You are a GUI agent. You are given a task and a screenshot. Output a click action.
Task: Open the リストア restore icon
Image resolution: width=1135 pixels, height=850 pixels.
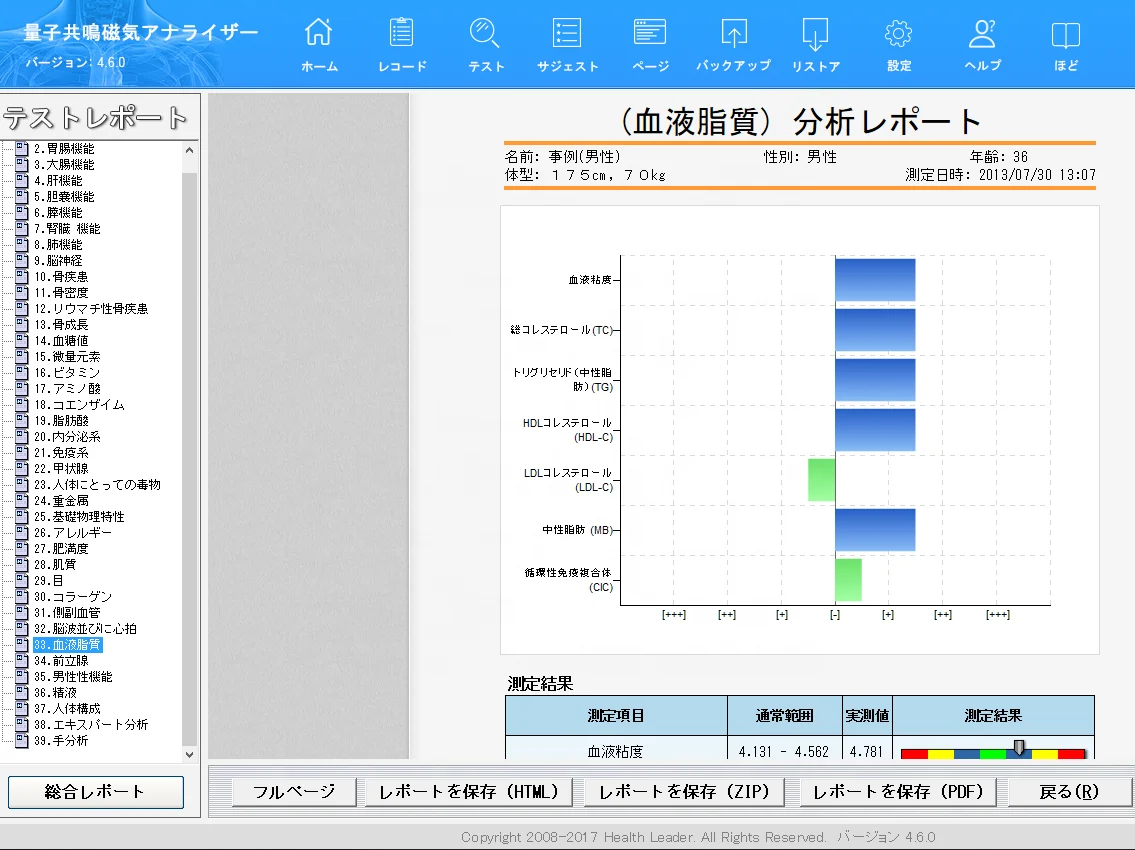pyautogui.click(x=815, y=45)
